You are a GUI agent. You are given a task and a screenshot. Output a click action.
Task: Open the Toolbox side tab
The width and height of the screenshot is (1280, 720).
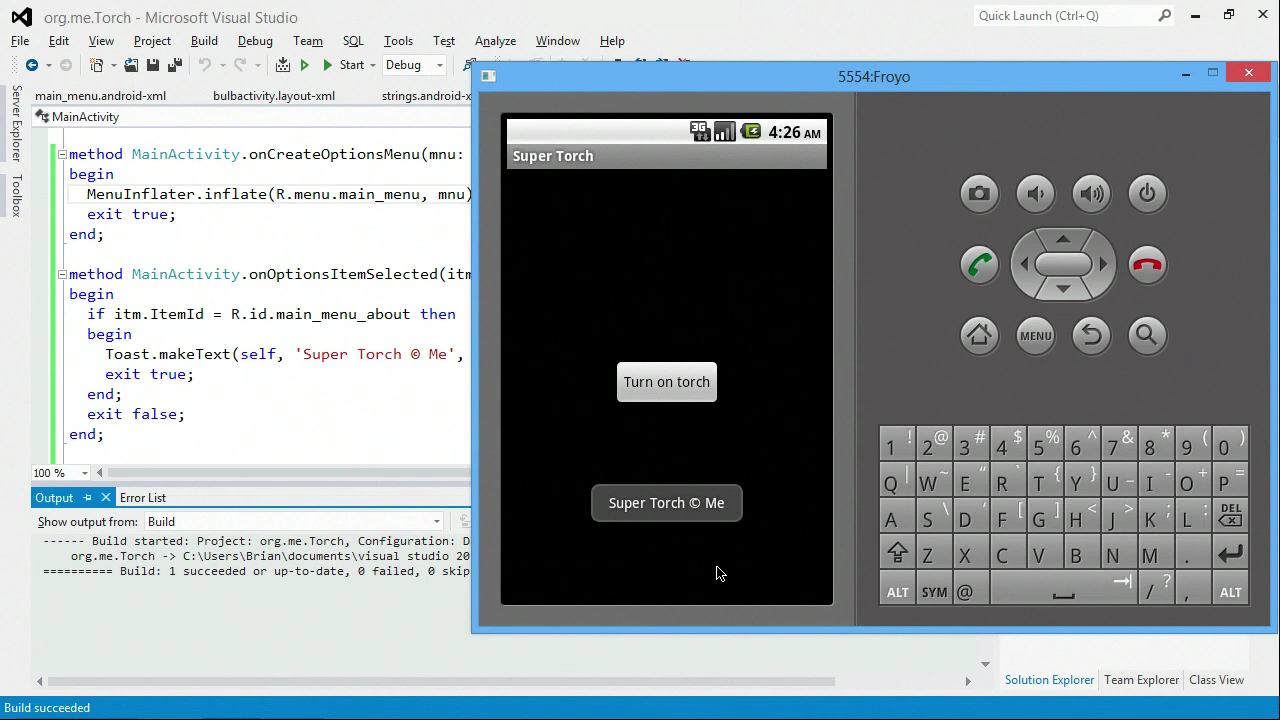point(16,196)
